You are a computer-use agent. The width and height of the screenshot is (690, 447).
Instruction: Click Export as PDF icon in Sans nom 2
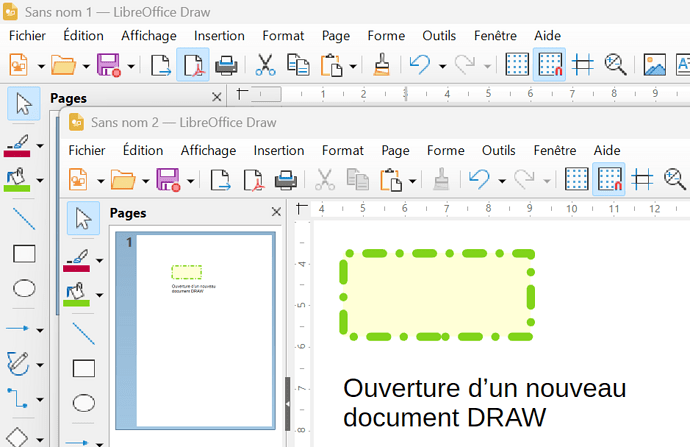(253, 180)
